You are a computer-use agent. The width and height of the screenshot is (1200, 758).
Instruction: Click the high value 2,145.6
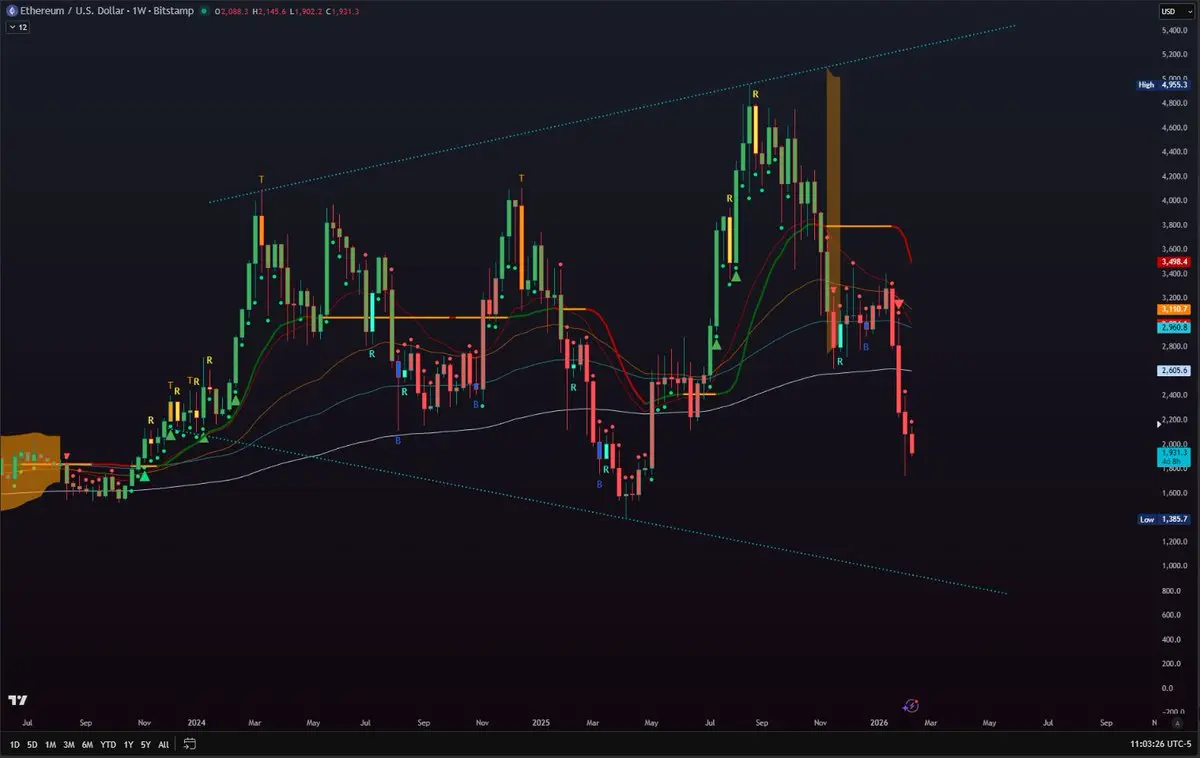[271, 11]
